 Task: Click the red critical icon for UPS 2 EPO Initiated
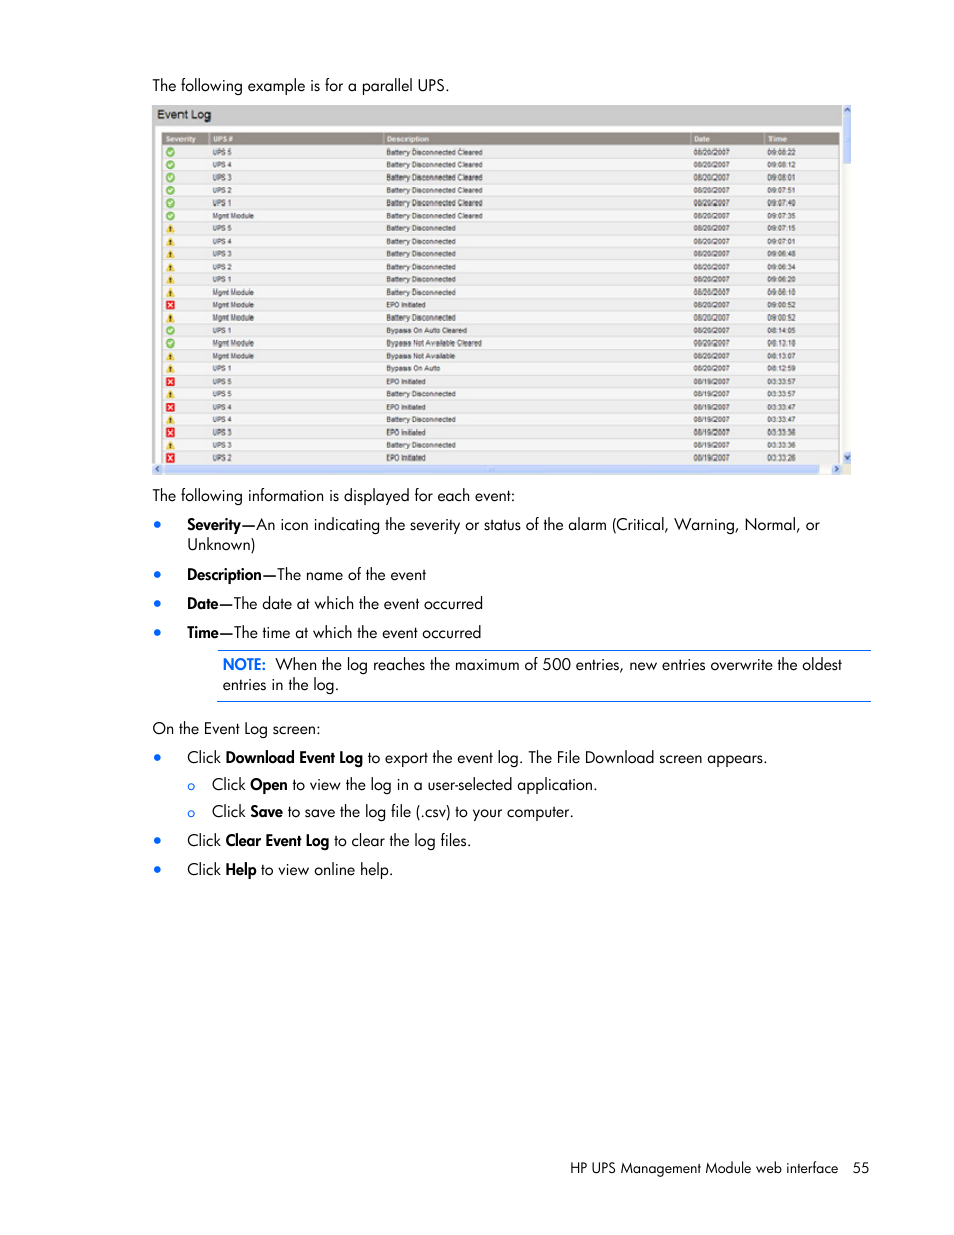pyautogui.click(x=170, y=458)
